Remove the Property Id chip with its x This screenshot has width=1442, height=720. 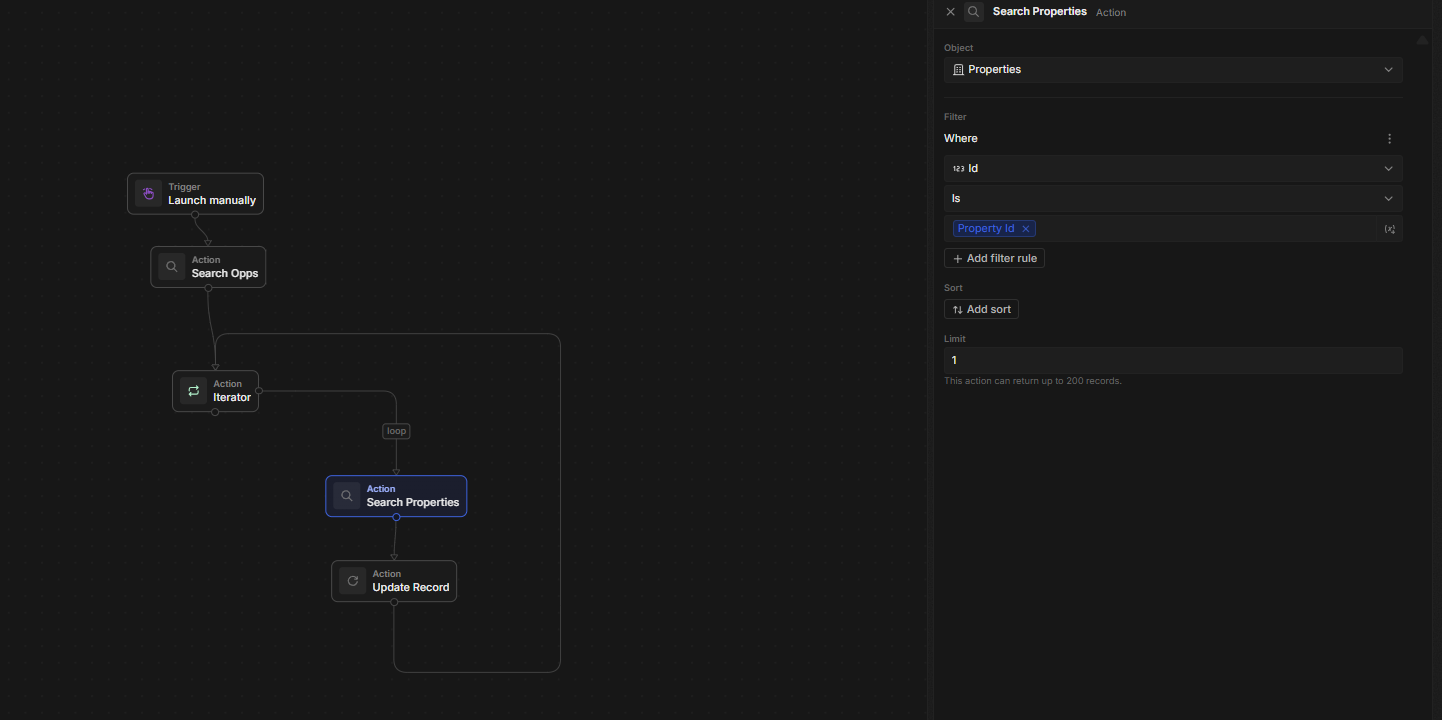pos(1025,229)
